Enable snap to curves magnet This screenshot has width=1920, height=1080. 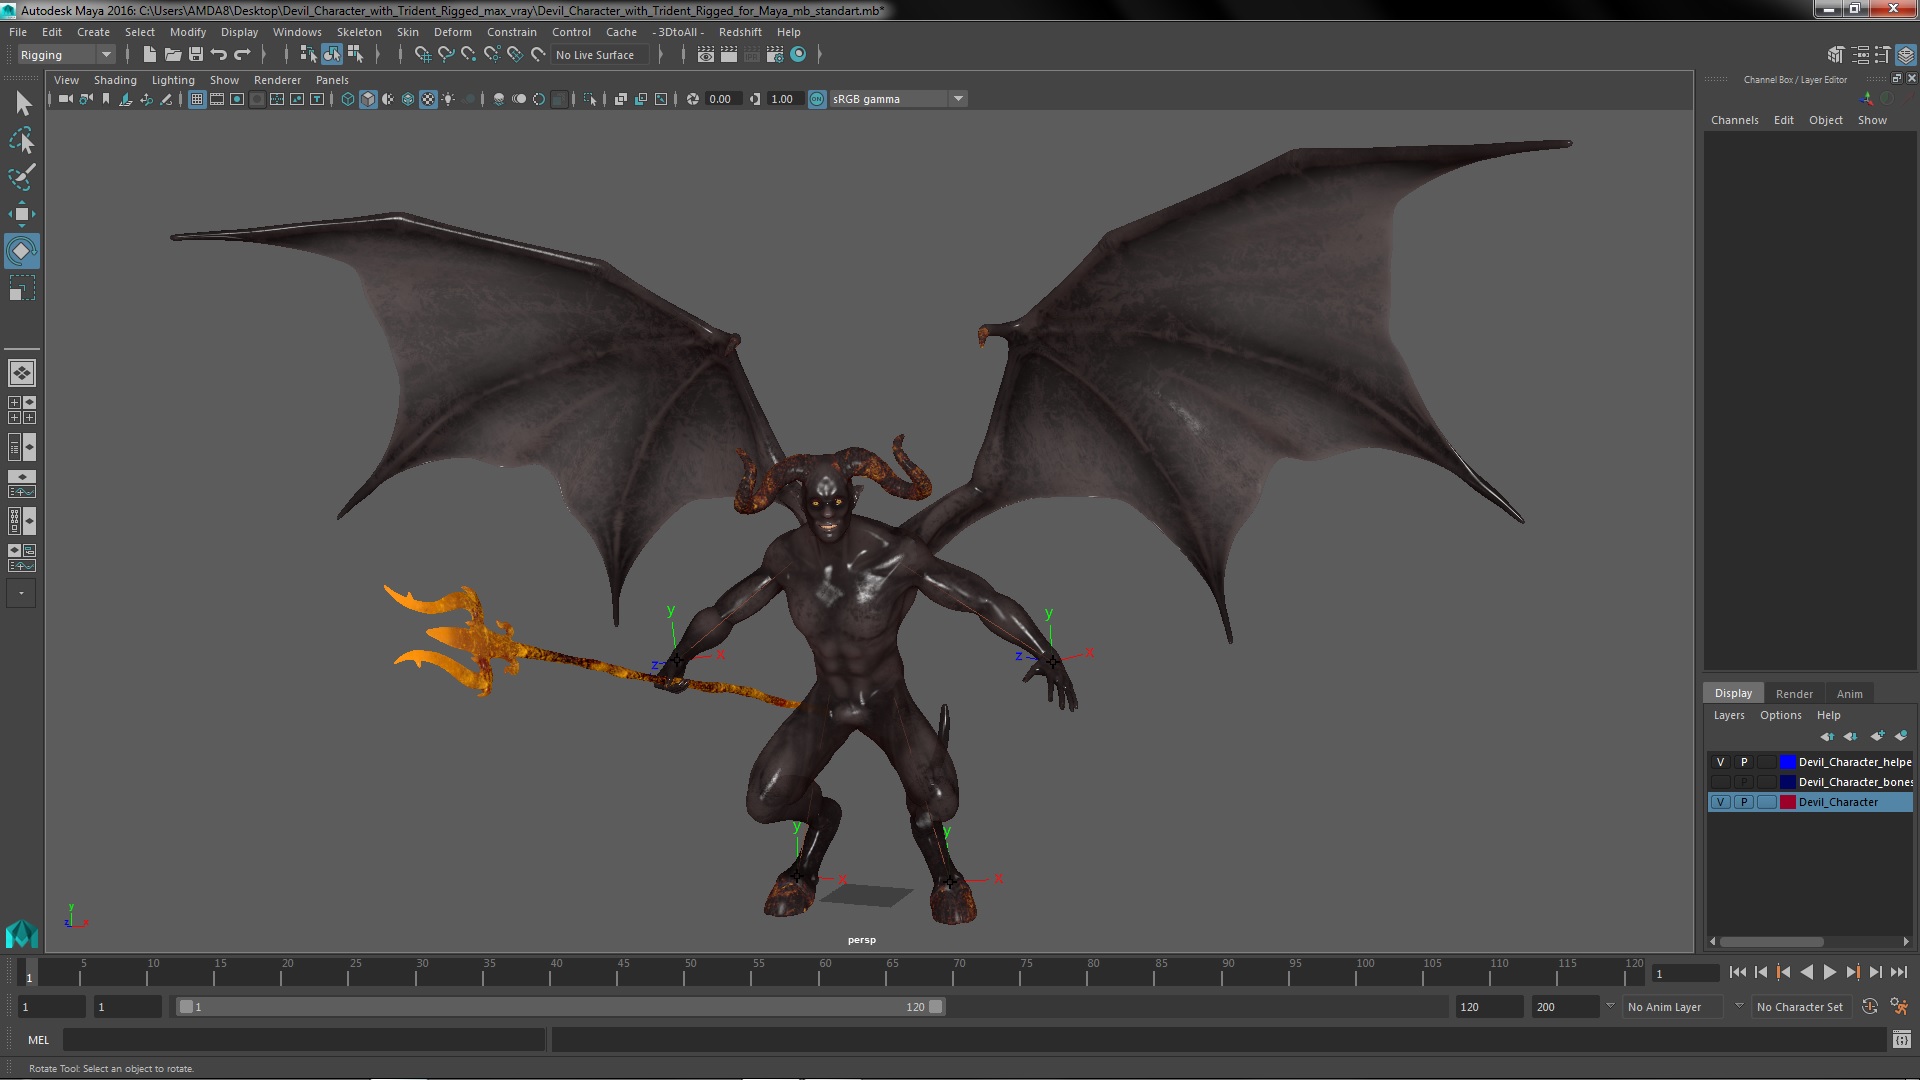[x=446, y=55]
